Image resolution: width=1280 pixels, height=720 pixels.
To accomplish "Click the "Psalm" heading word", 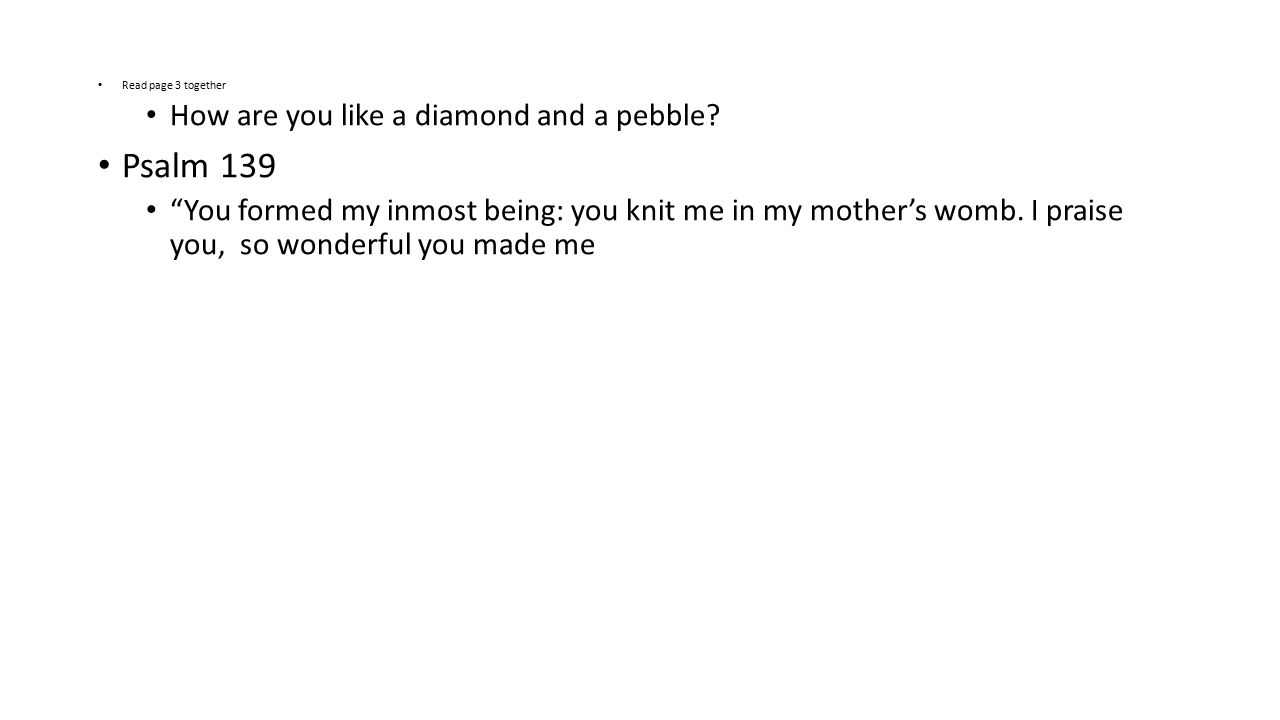I will (x=165, y=167).
